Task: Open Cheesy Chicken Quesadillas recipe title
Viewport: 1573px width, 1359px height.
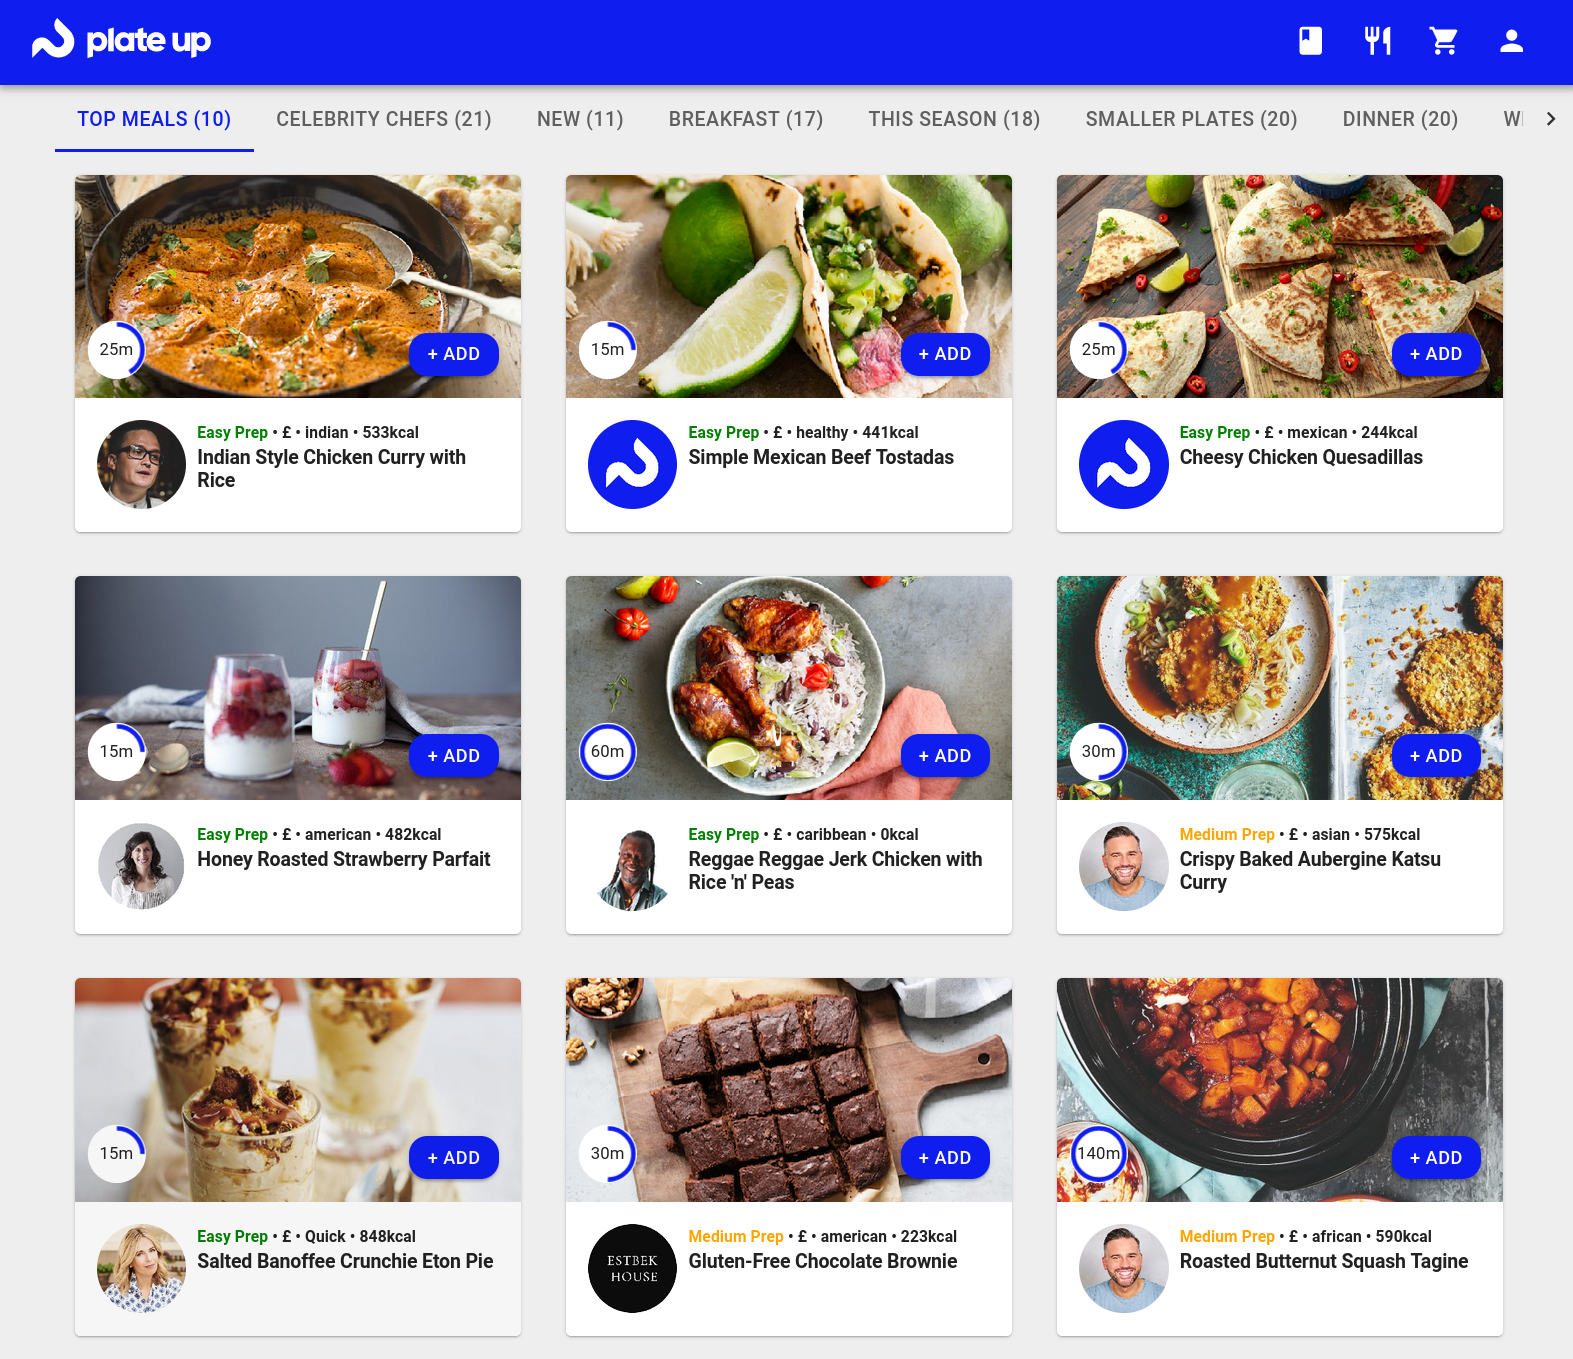Action: pos(1300,457)
